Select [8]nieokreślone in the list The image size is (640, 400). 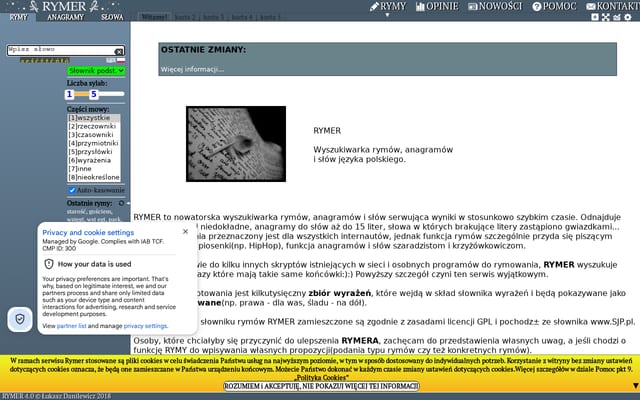pos(94,177)
